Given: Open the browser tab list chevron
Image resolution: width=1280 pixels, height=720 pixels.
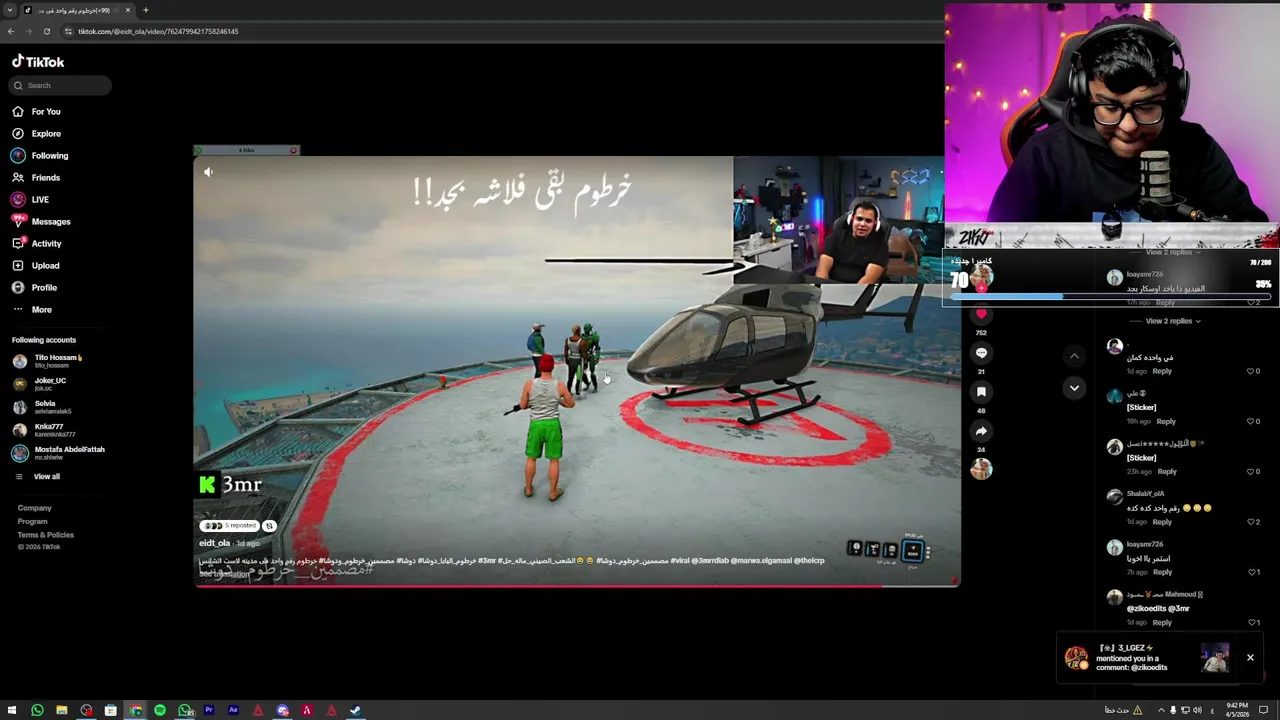Looking at the screenshot, I should point(9,10).
